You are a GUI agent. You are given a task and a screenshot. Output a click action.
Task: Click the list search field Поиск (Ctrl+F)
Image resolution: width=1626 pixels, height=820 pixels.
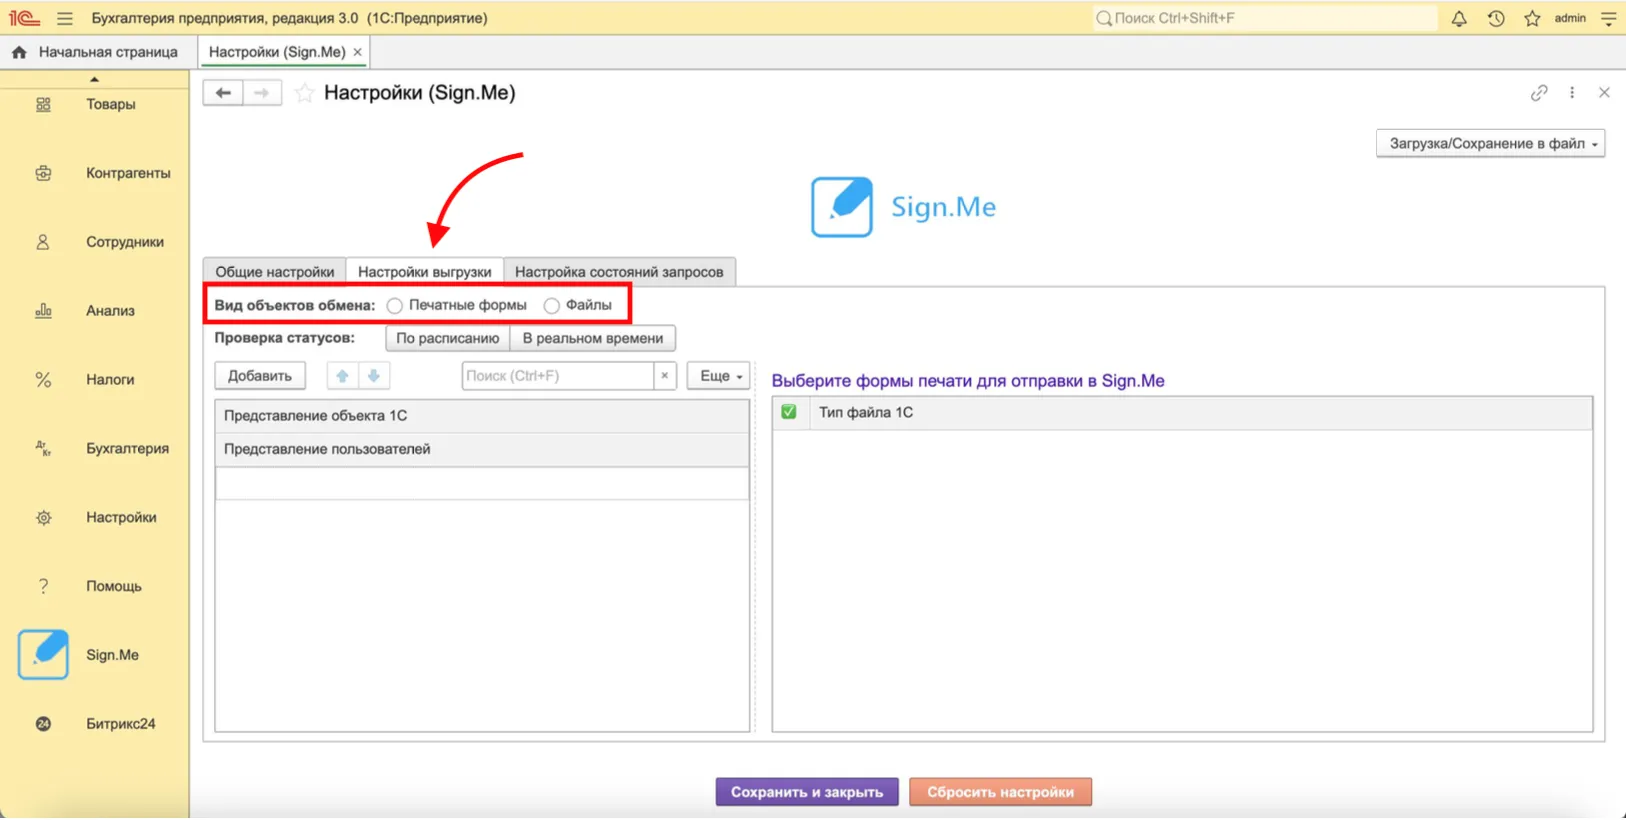click(557, 376)
